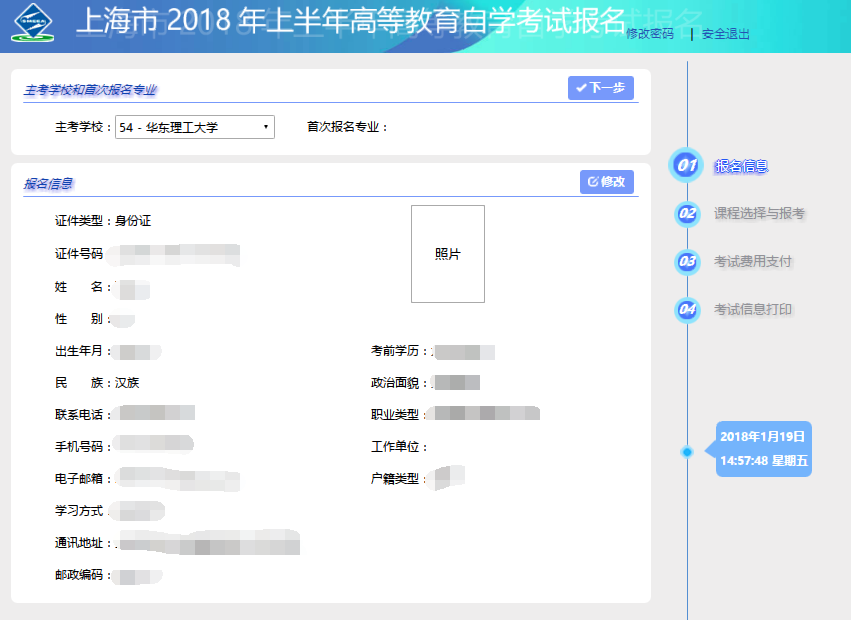The height and width of the screenshot is (620, 851).
Task: Click the step 02 circle icon
Action: (686, 213)
